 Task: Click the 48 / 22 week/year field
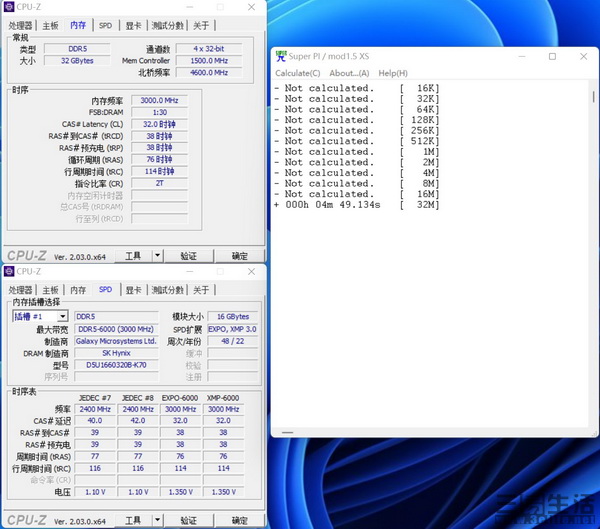(233, 341)
